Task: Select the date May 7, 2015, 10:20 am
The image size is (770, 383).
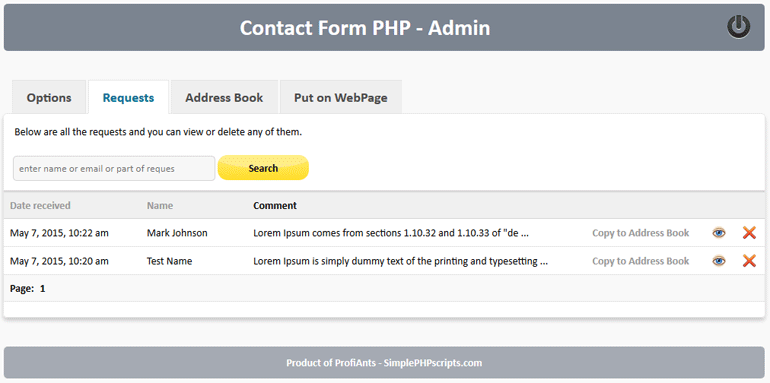Action: pos(59,261)
